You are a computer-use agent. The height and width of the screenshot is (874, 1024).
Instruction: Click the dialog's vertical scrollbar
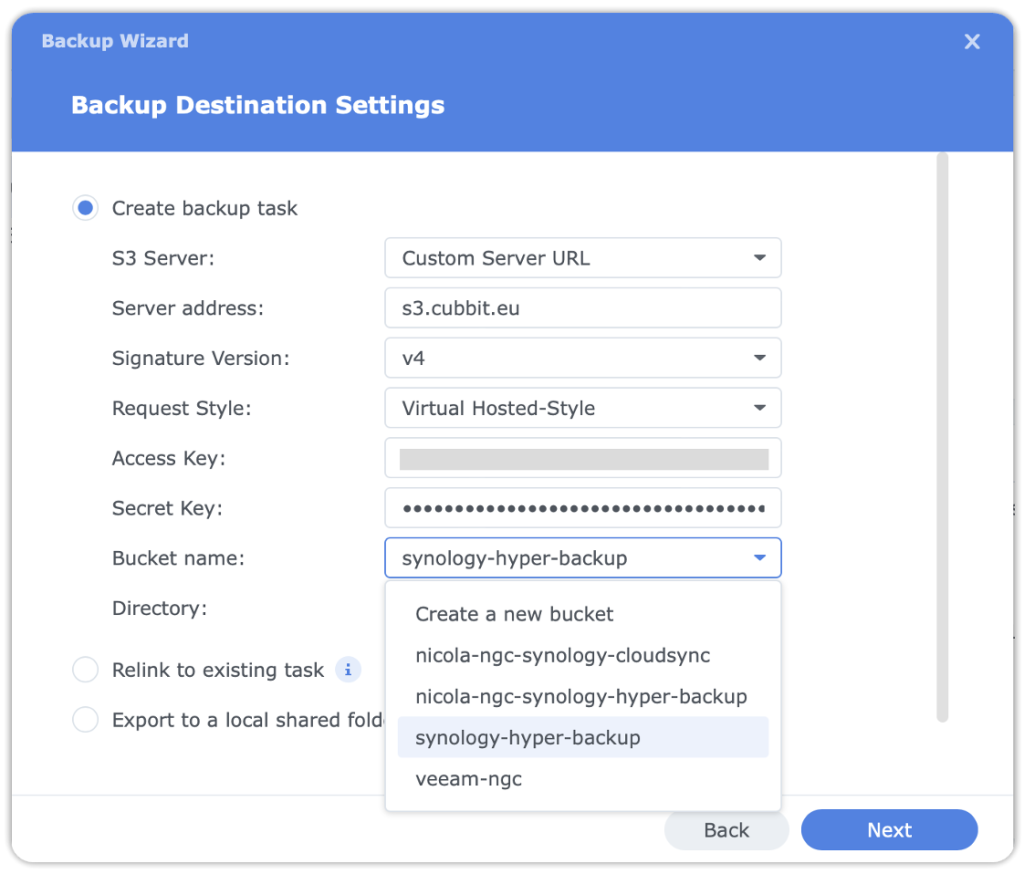pos(941,436)
